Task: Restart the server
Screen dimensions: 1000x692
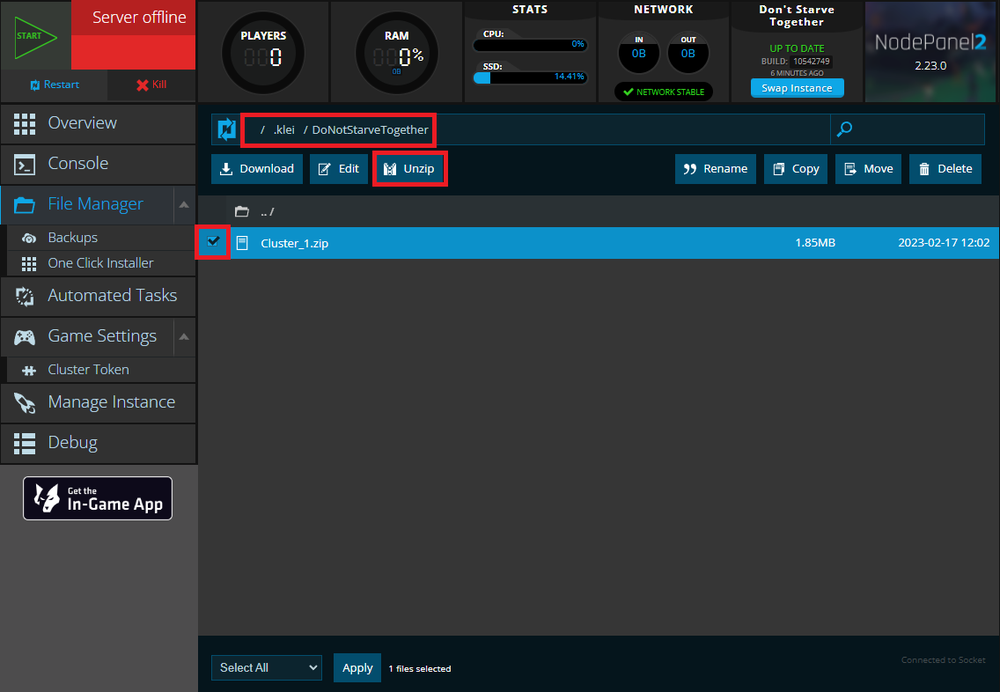Action: click(54, 85)
